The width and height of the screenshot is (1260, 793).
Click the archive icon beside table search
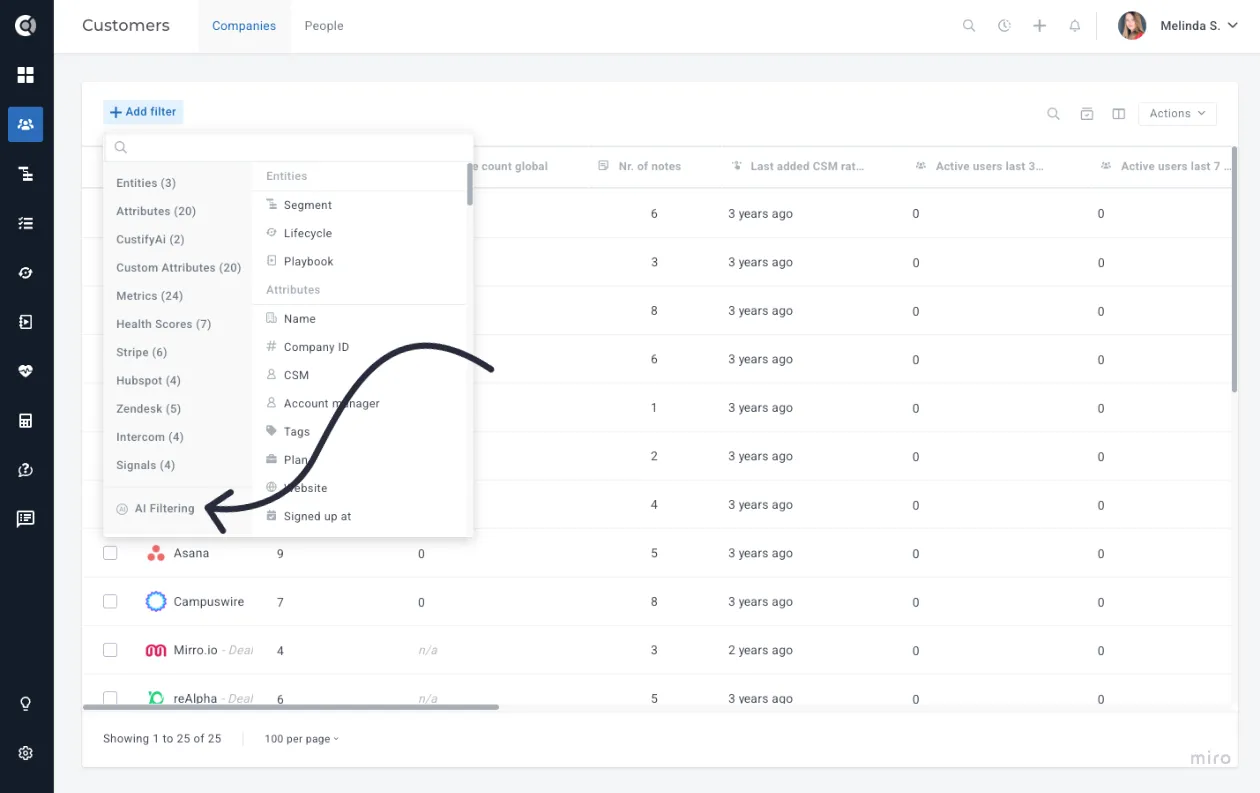[1087, 114]
